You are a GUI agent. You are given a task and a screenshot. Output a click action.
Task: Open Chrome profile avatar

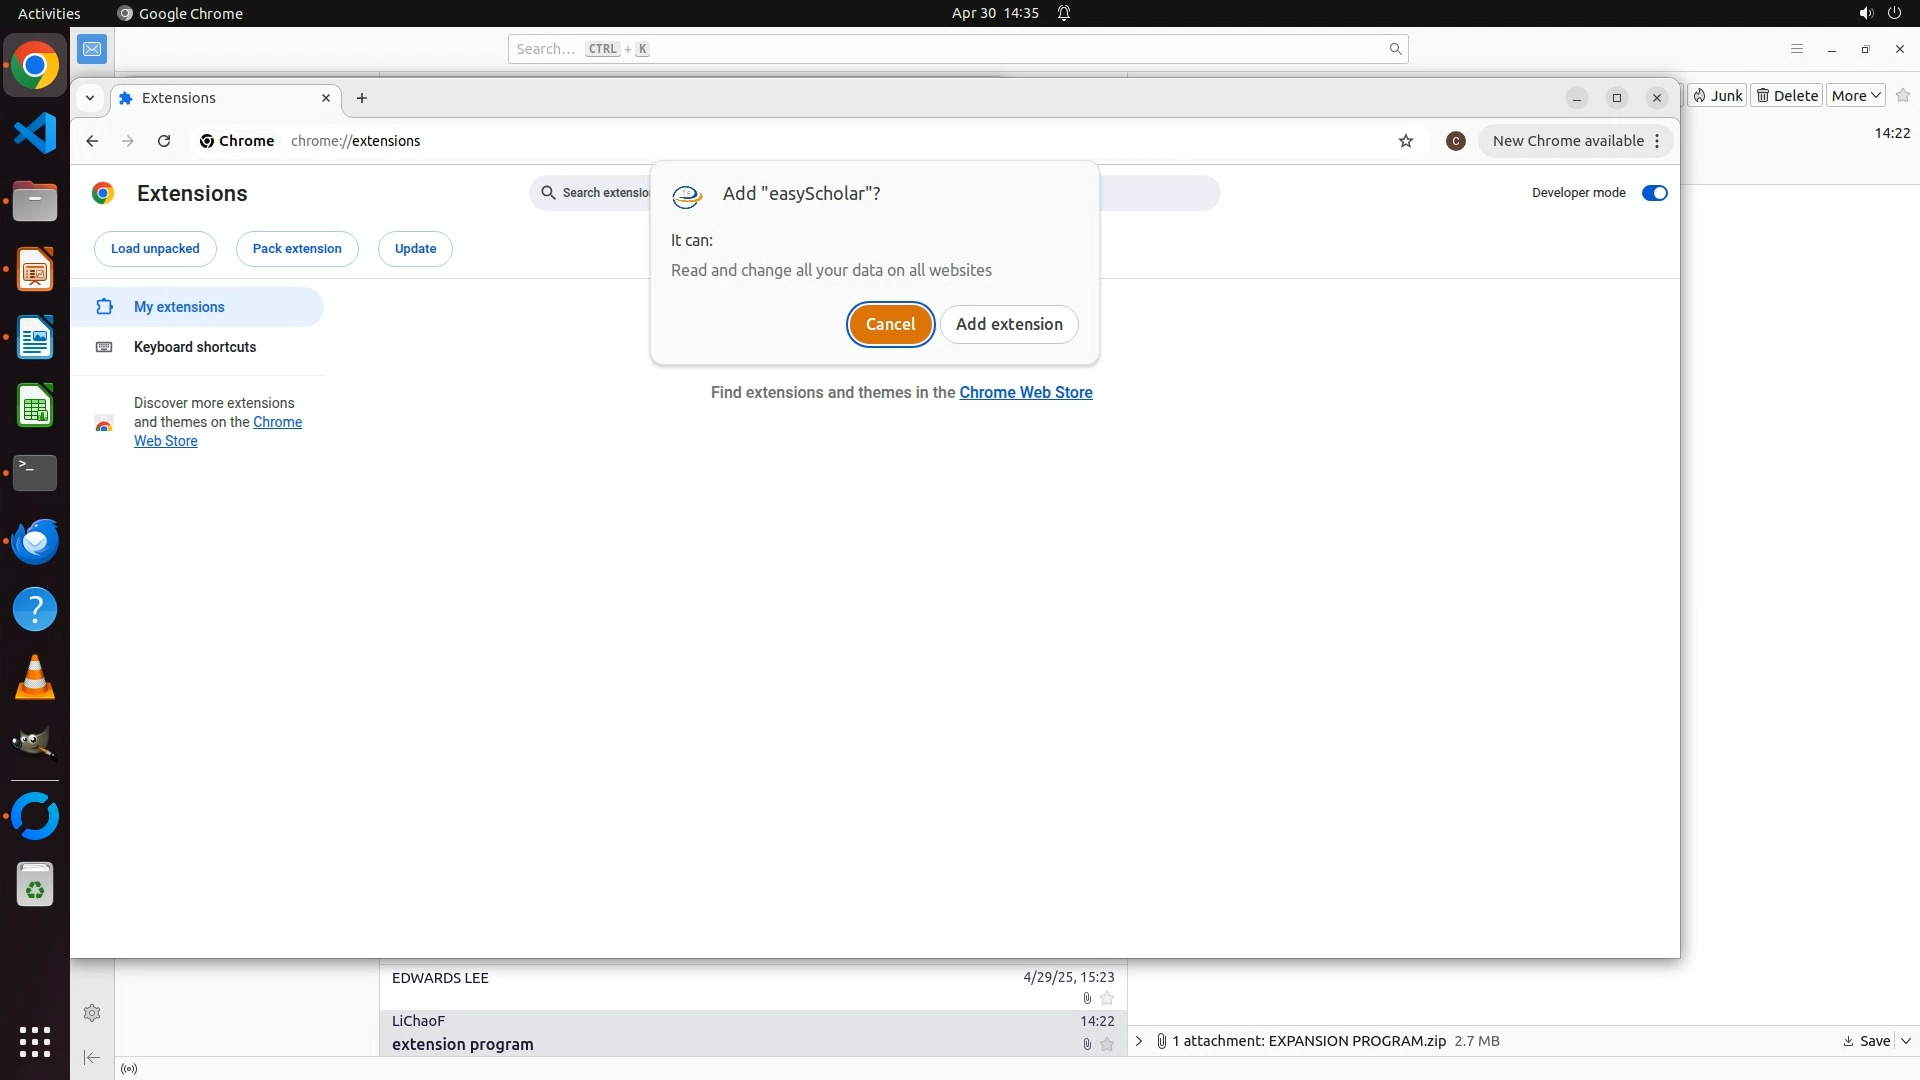(1455, 141)
